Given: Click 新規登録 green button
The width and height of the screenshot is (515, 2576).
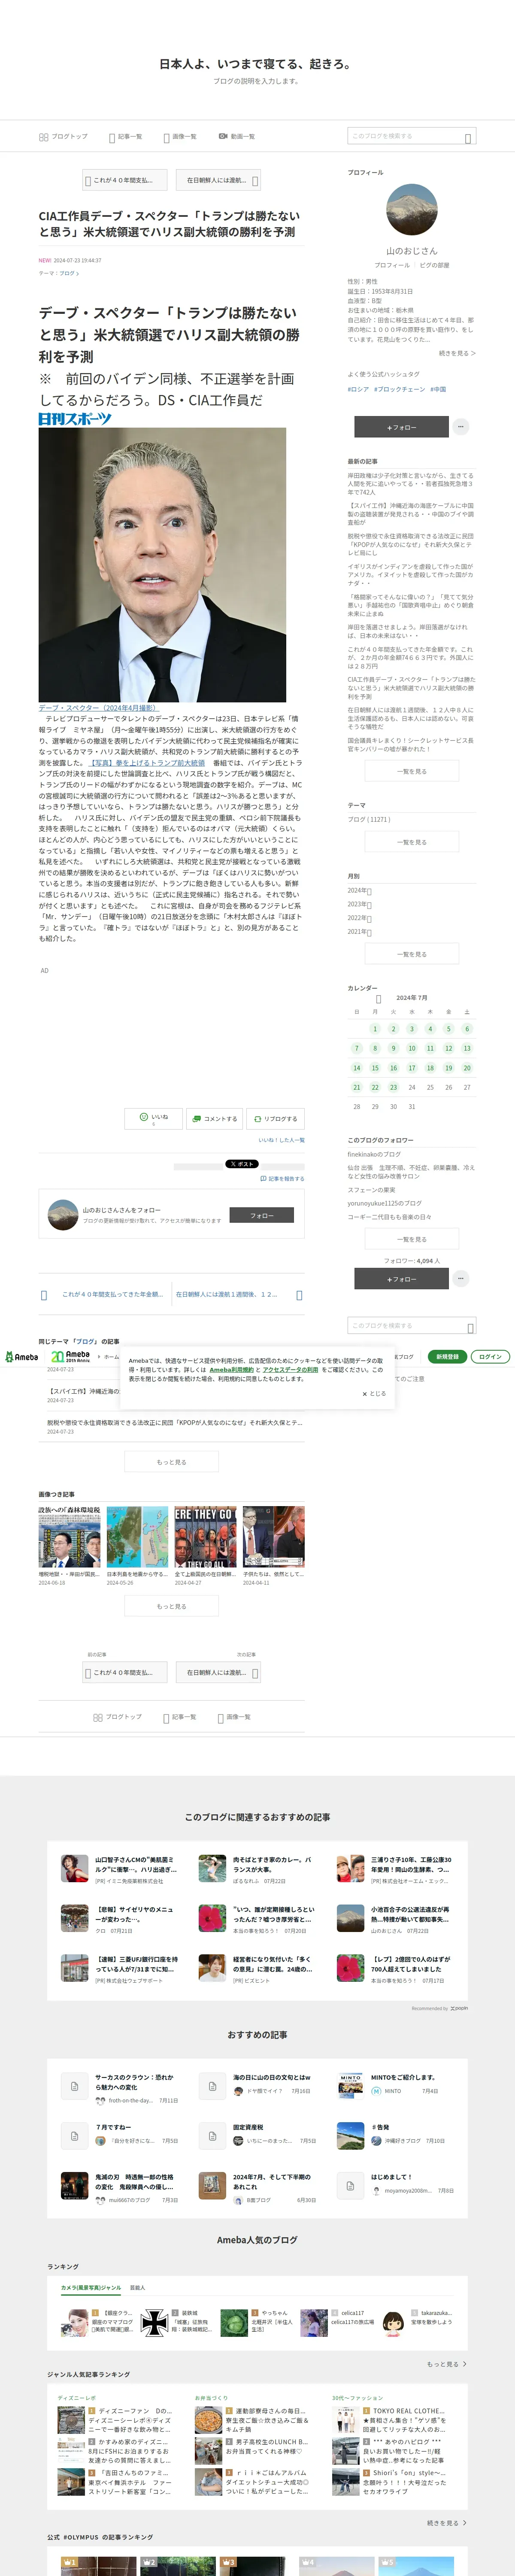Looking at the screenshot, I should 447,1357.
